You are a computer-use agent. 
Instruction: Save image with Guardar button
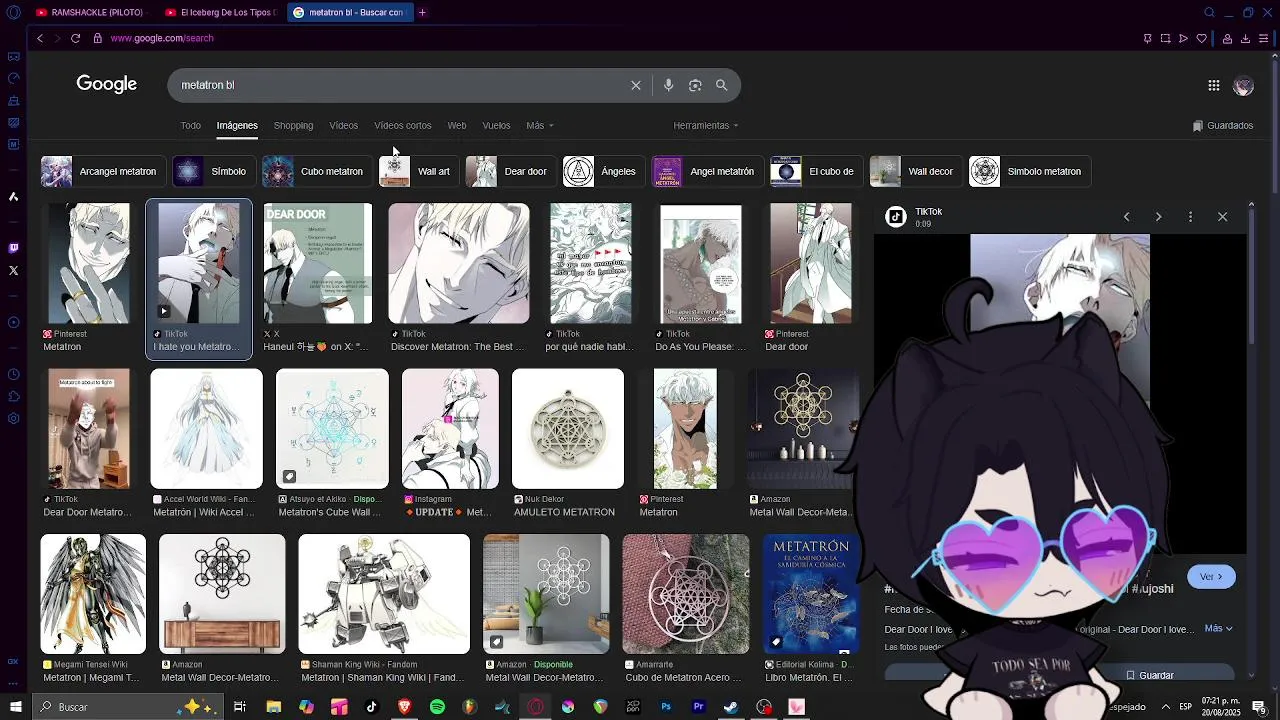(x=1150, y=675)
